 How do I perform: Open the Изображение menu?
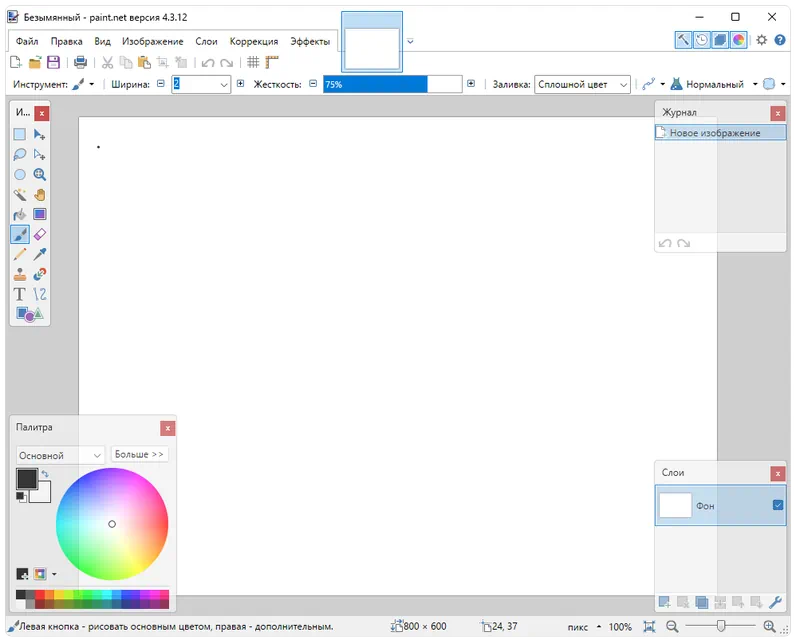[x=153, y=41]
